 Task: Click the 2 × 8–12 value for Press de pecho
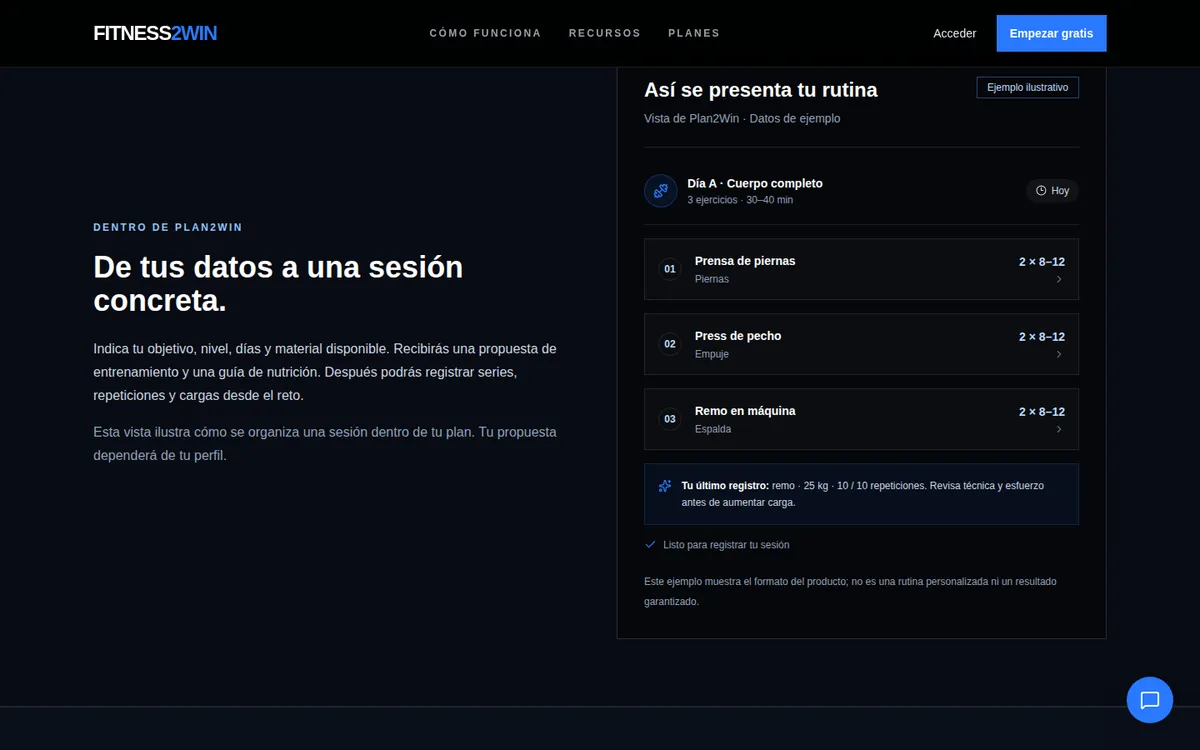pyautogui.click(x=1042, y=336)
